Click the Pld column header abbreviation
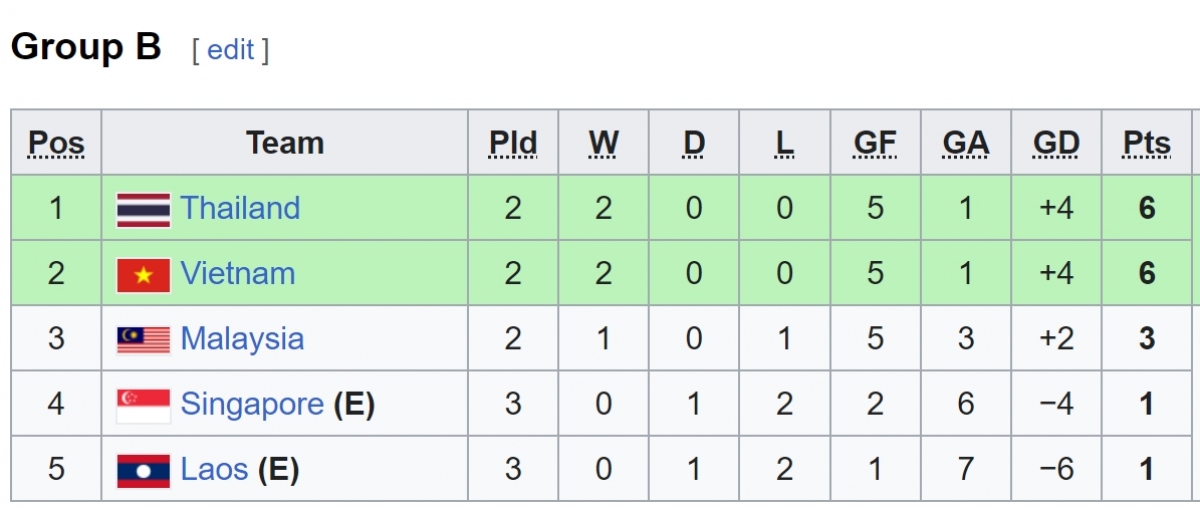The width and height of the screenshot is (1200, 508). (x=513, y=144)
